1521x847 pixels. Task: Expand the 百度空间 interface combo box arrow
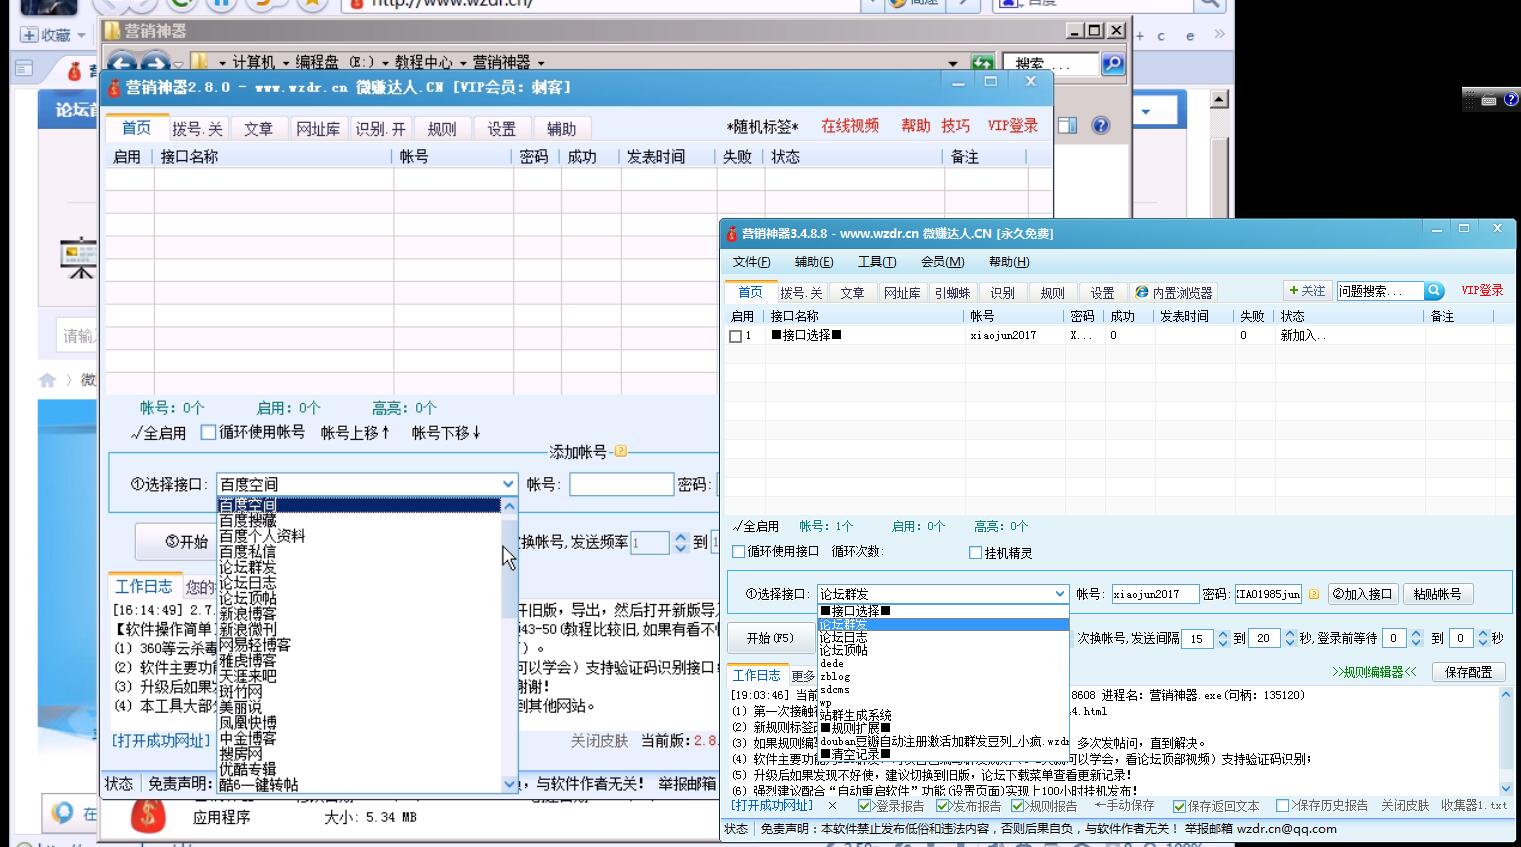pos(508,484)
